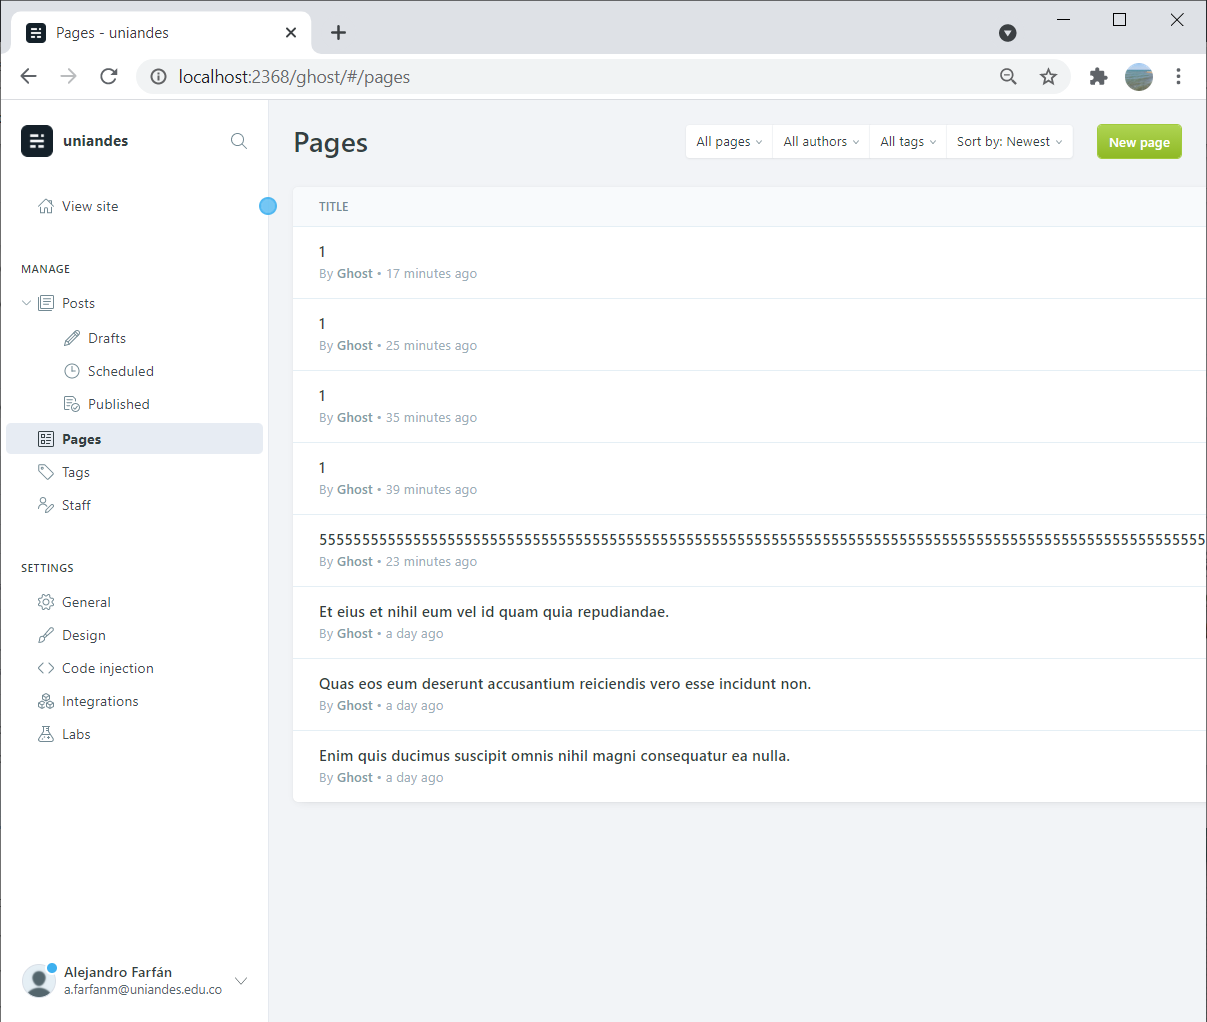The height and width of the screenshot is (1022, 1207).
Task: Click the TITLE column header
Action: tap(334, 207)
